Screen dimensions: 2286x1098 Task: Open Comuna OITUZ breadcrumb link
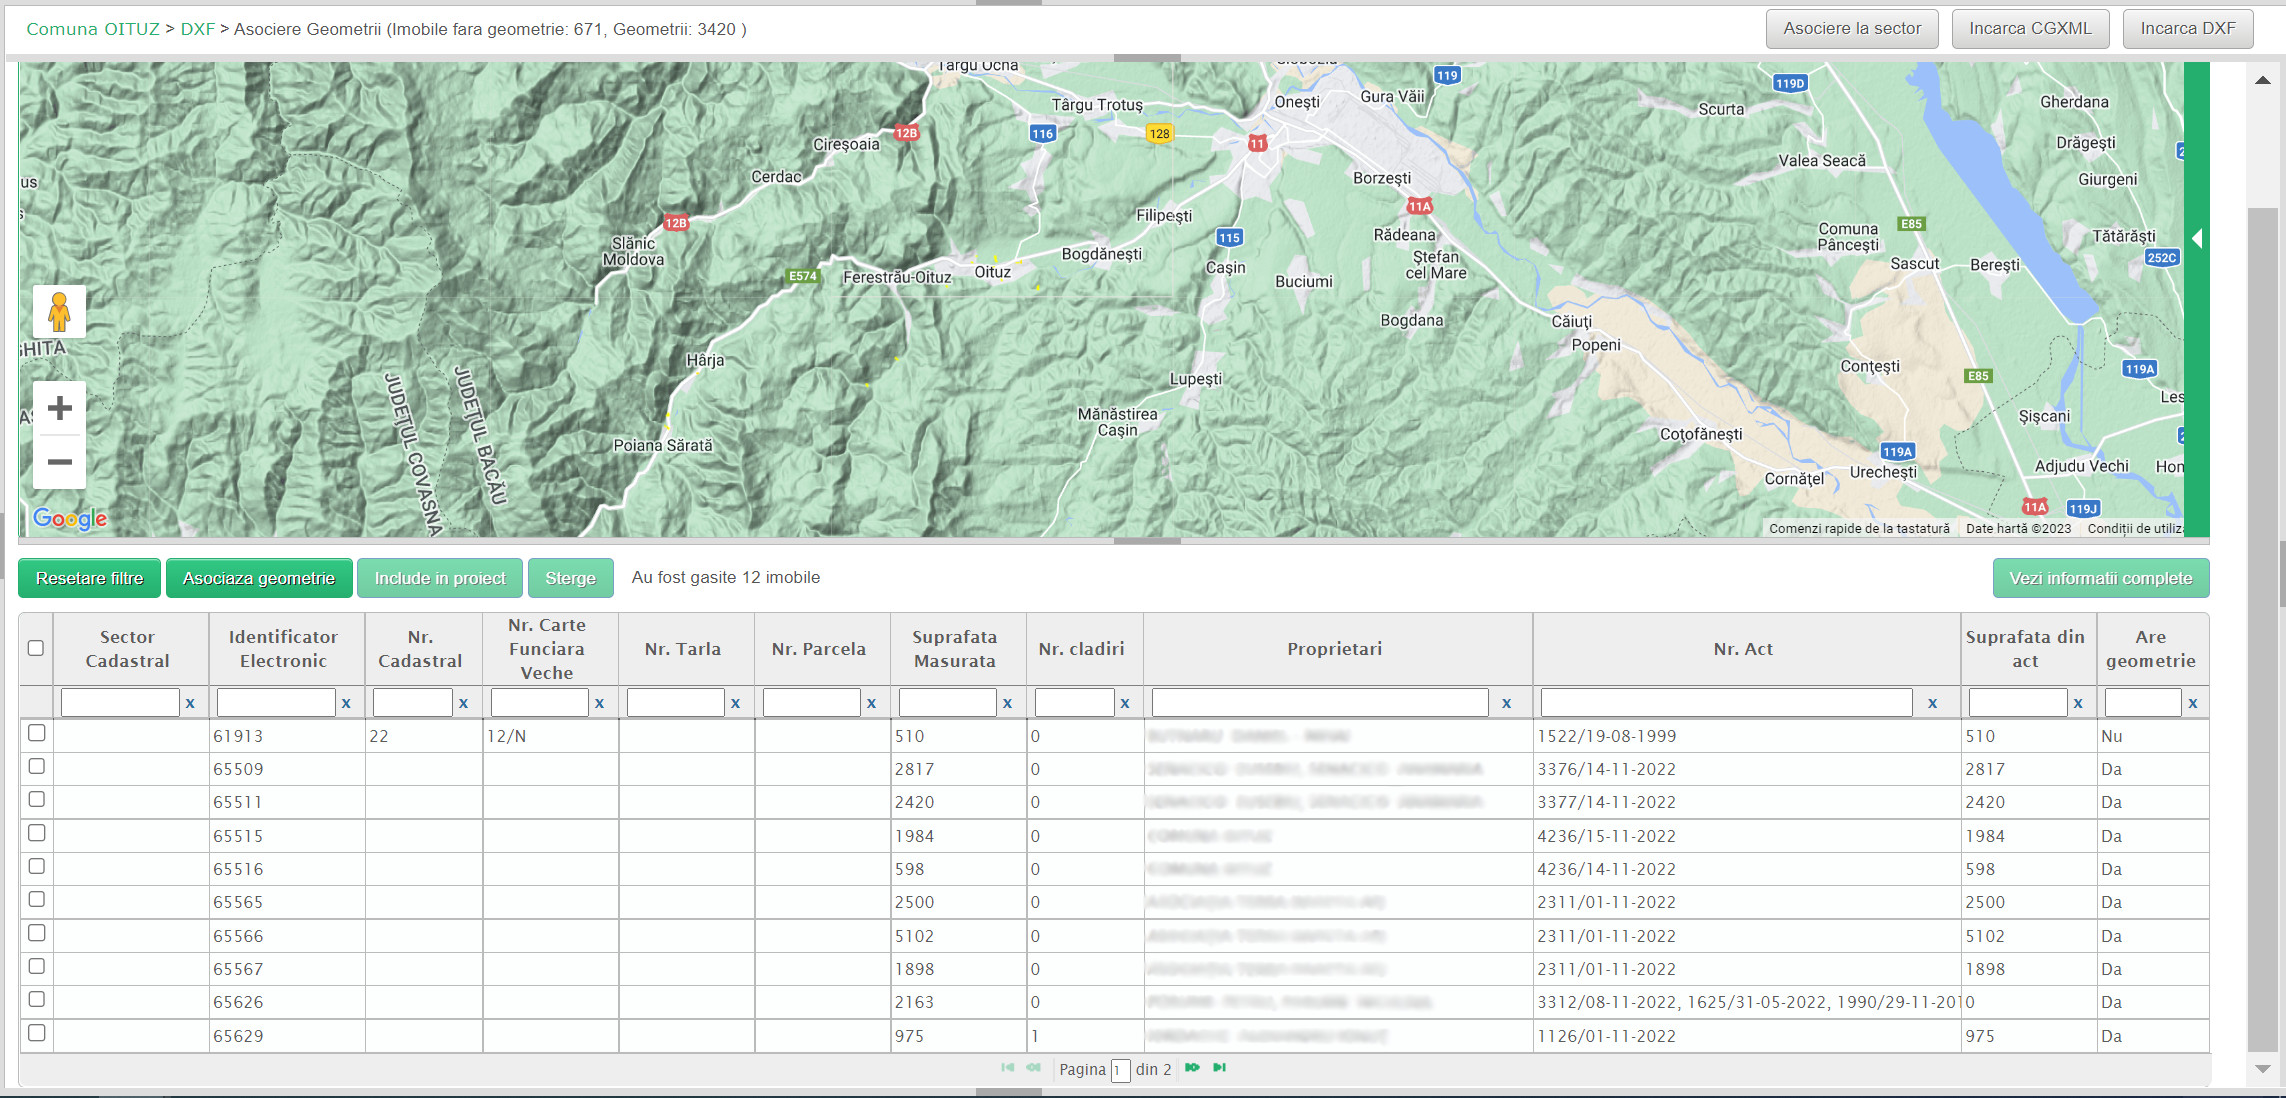[x=92, y=29]
